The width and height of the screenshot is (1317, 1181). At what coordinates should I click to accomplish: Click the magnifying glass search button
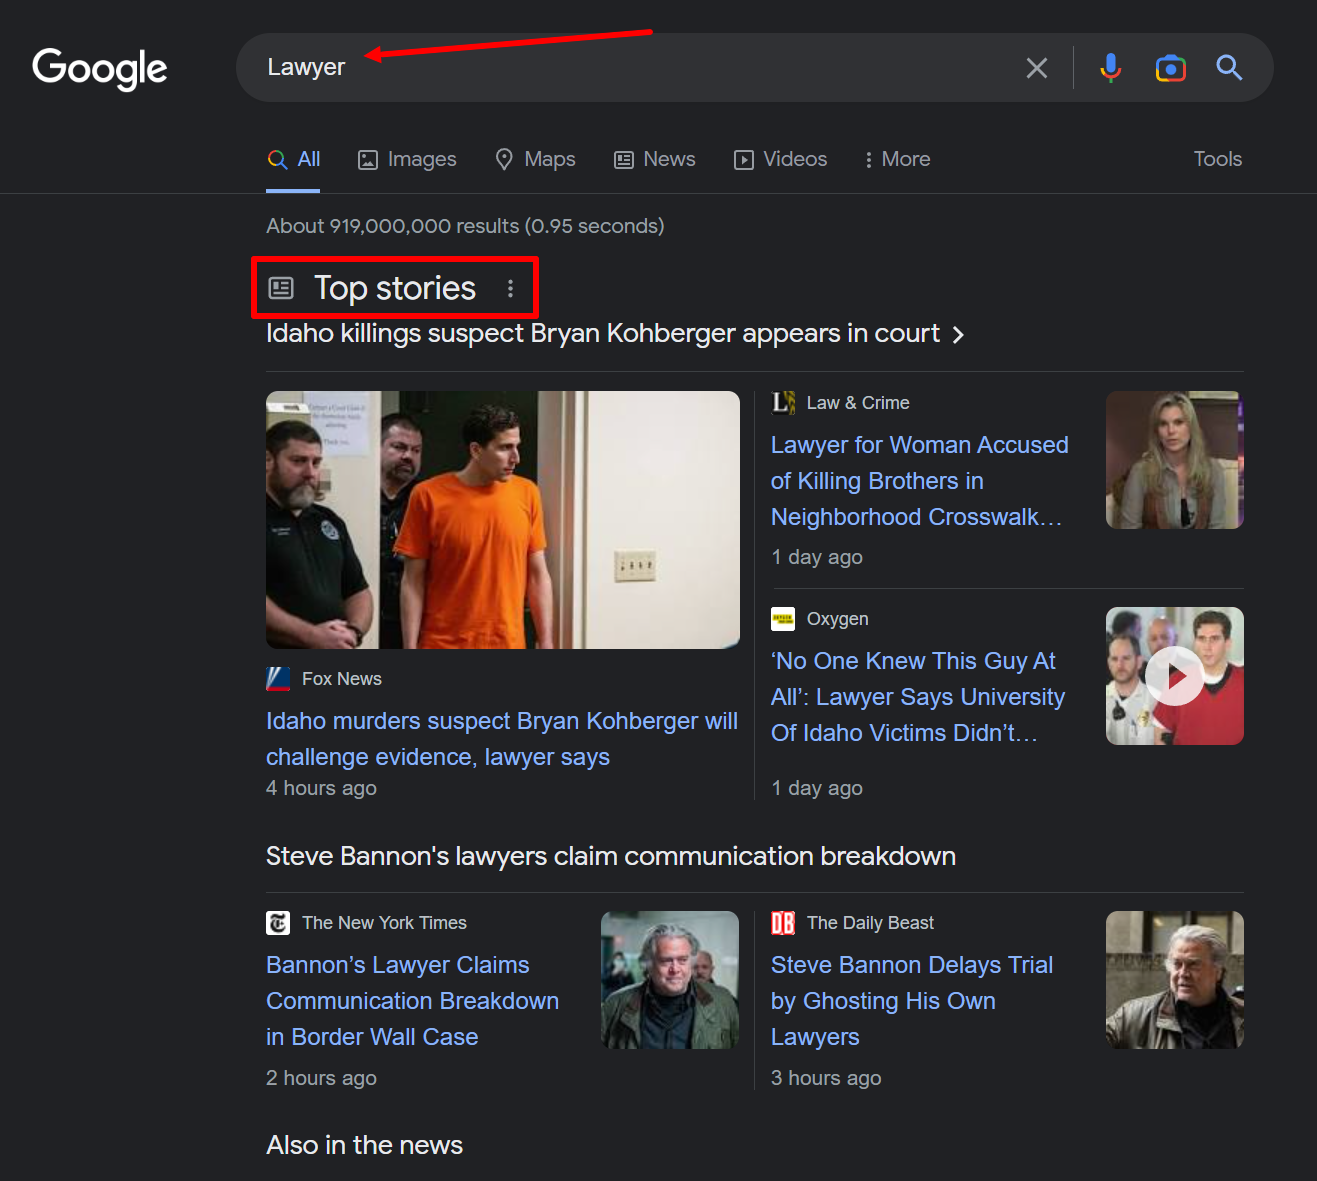point(1229,68)
